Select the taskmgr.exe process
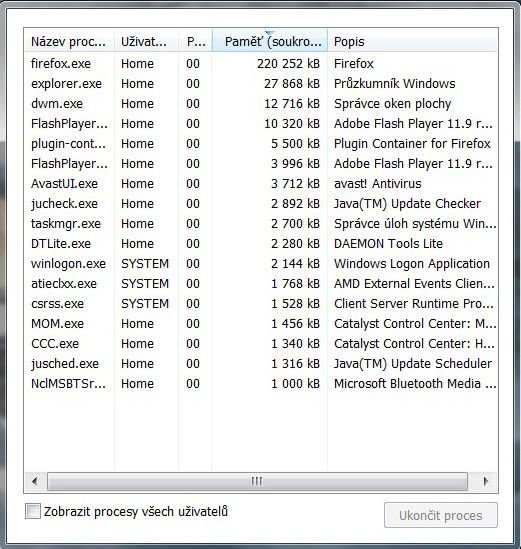The height and width of the screenshot is (549, 521). pos(261,223)
